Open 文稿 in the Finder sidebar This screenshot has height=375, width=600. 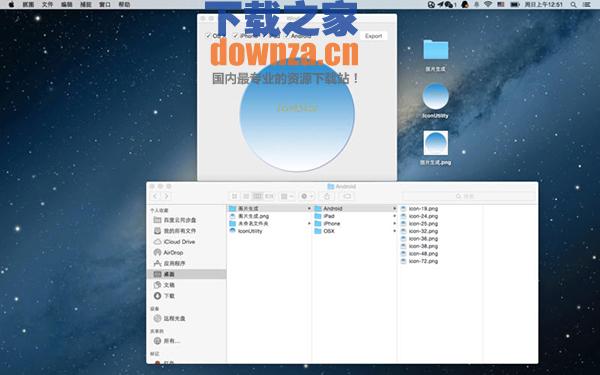[x=187, y=285]
